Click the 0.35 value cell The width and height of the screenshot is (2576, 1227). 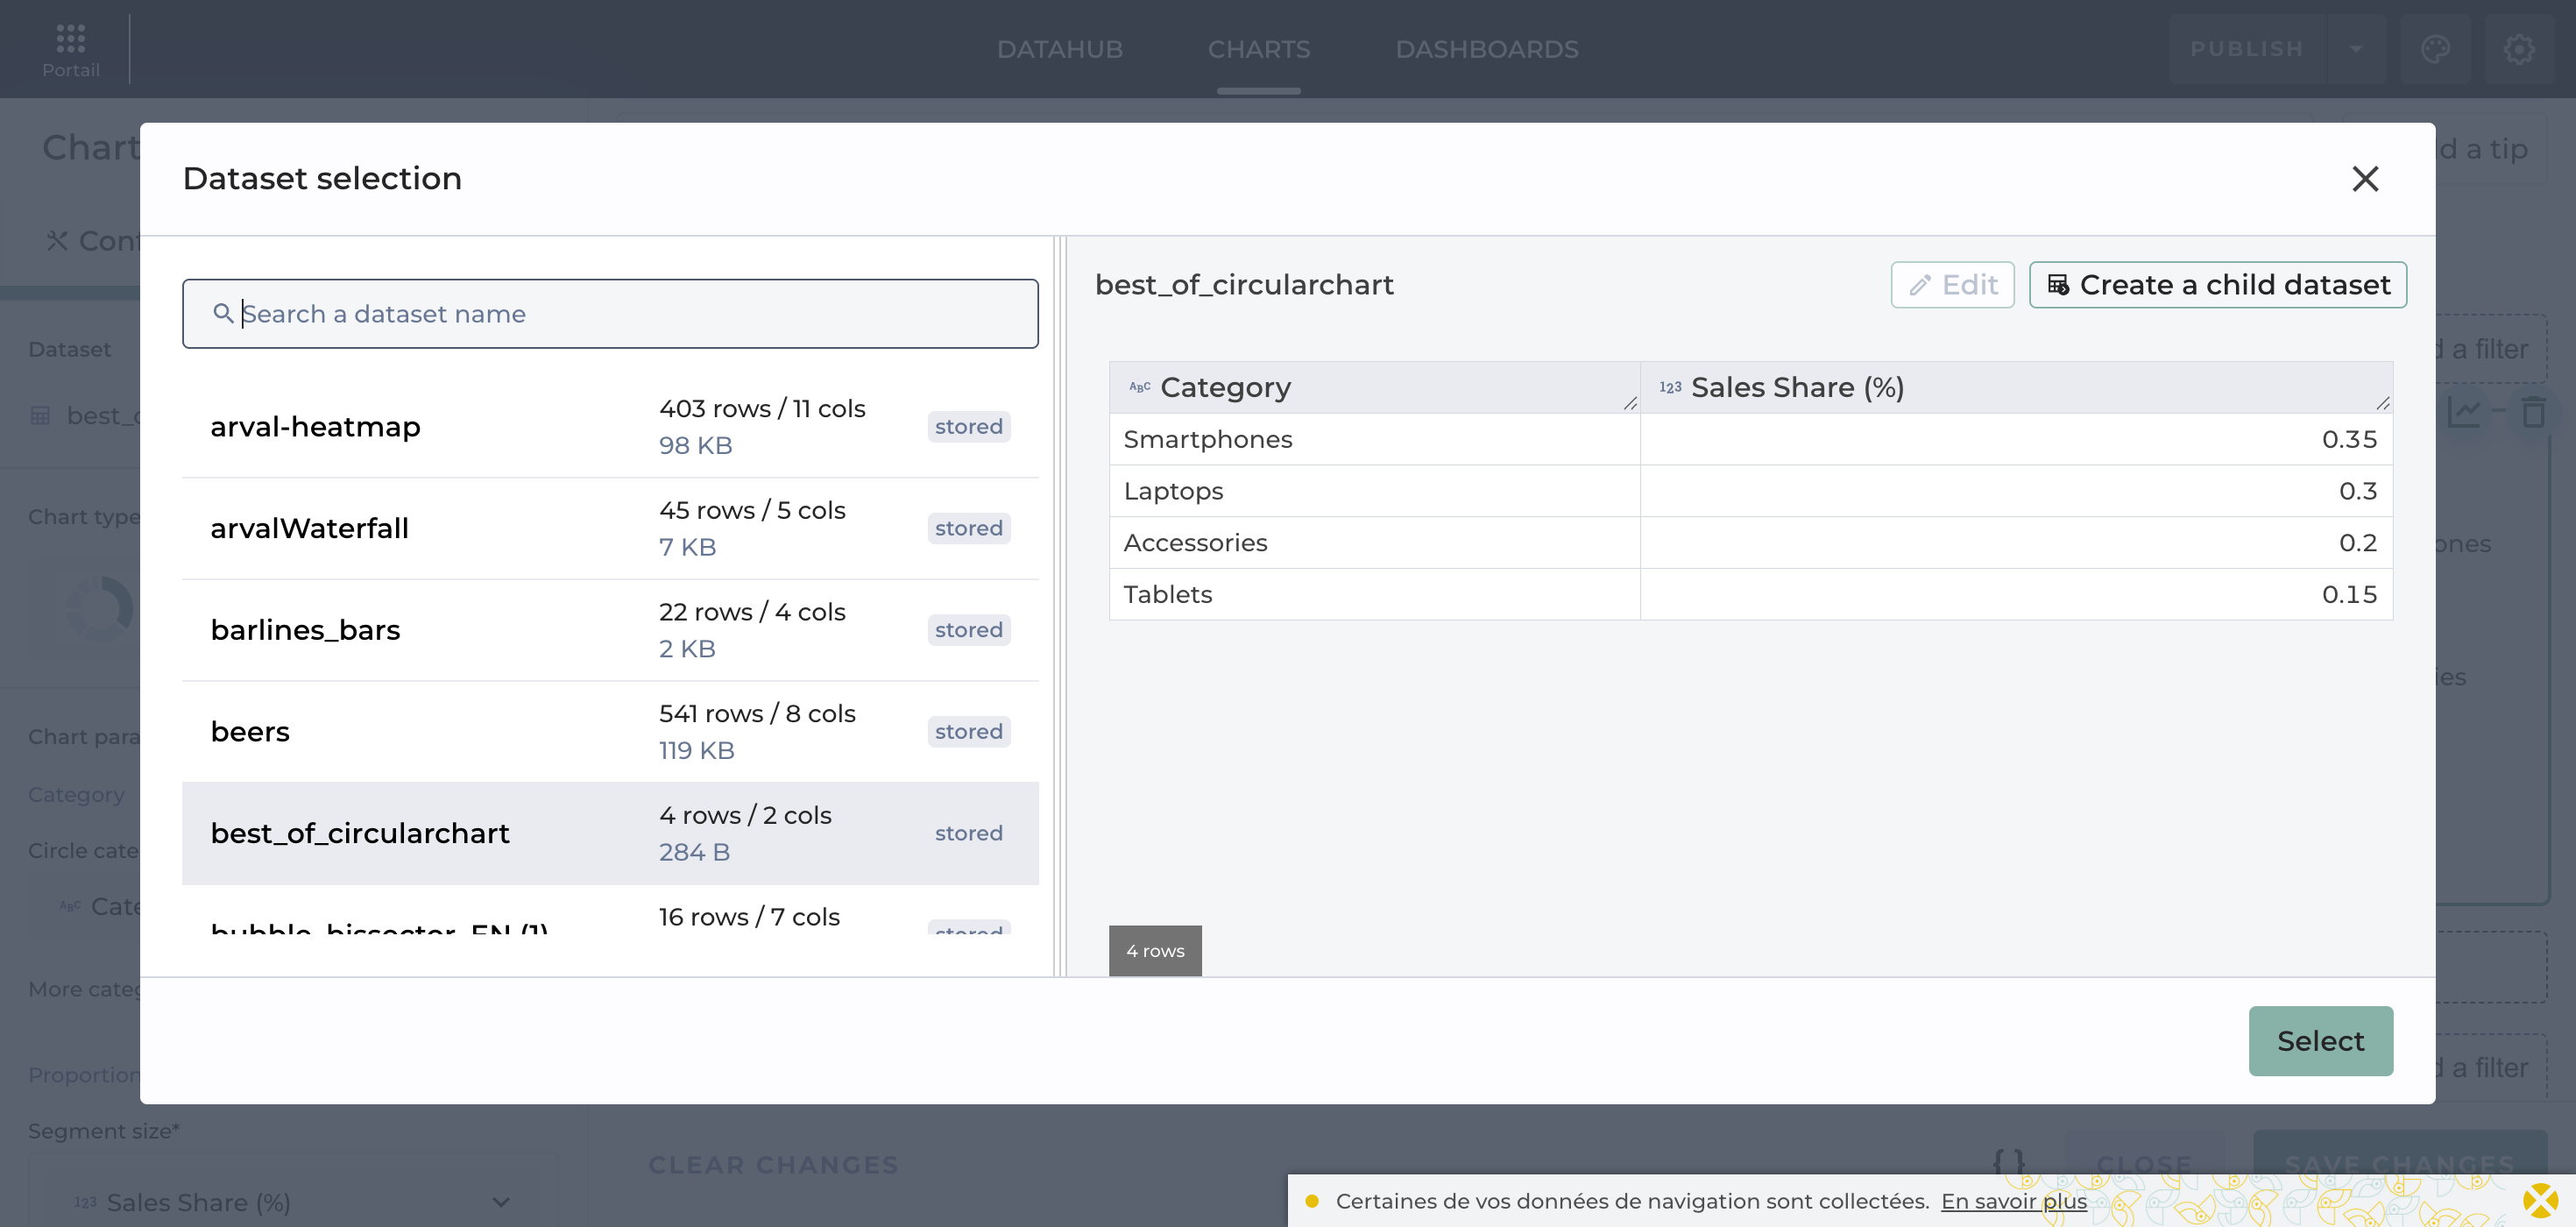tap(2016, 440)
